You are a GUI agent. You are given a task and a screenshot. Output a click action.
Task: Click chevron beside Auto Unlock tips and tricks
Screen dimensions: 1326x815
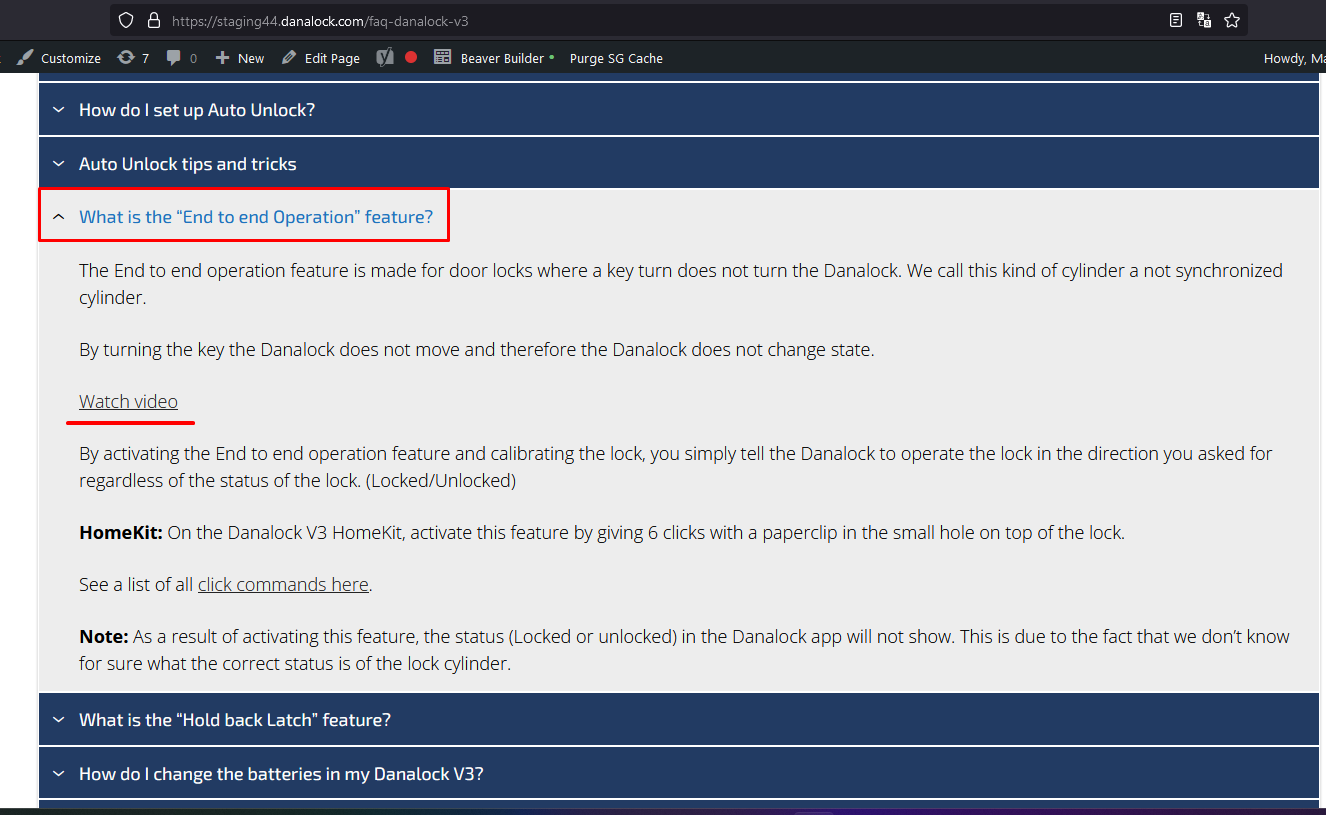58,164
